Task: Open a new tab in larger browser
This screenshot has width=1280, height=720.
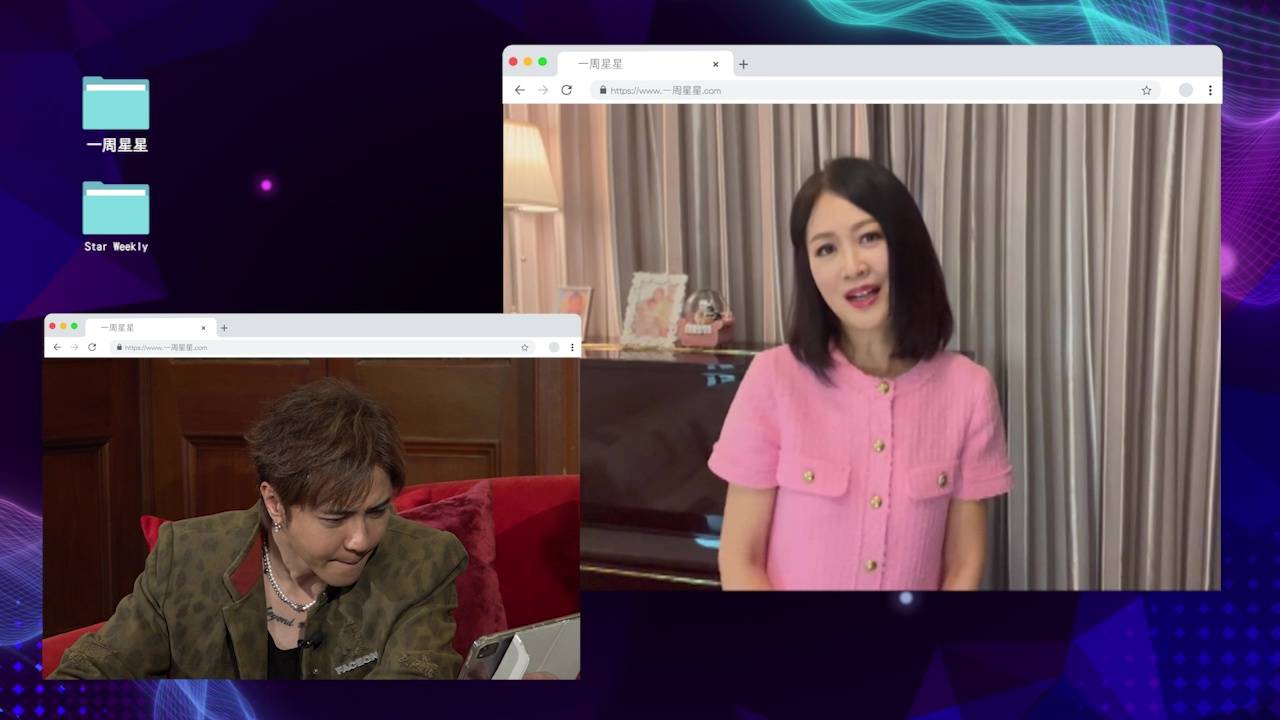Action: (x=743, y=64)
